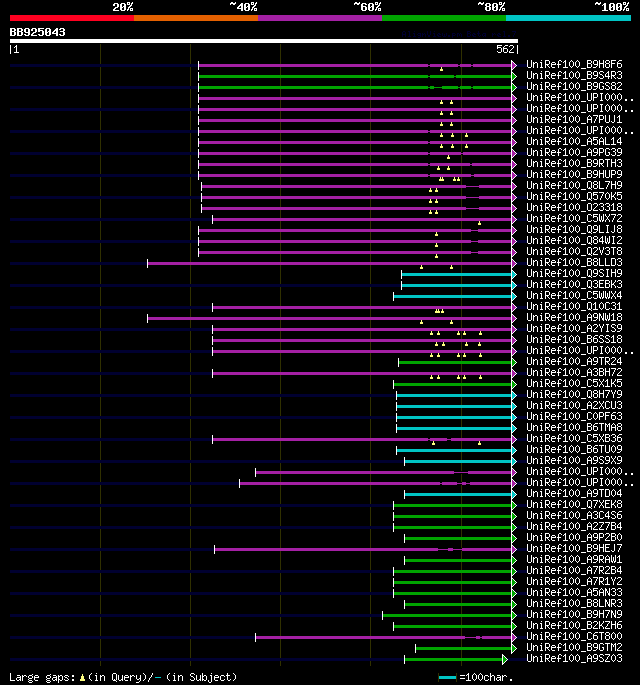Image resolution: width=640 pixels, height=685 pixels.
Task: Select the UniRef100_B9H7N9 label
Action: coord(574,615)
